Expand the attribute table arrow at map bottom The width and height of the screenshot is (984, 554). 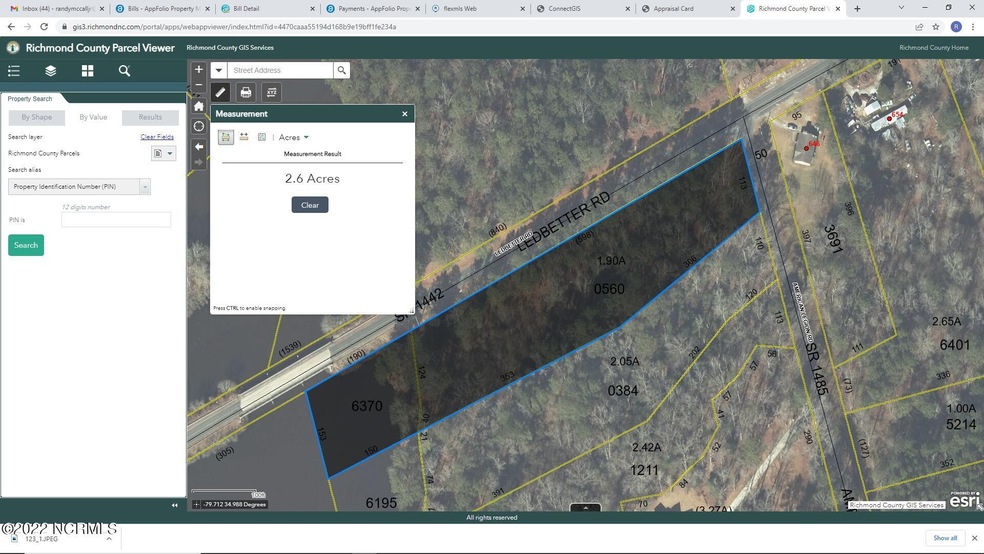click(586, 508)
